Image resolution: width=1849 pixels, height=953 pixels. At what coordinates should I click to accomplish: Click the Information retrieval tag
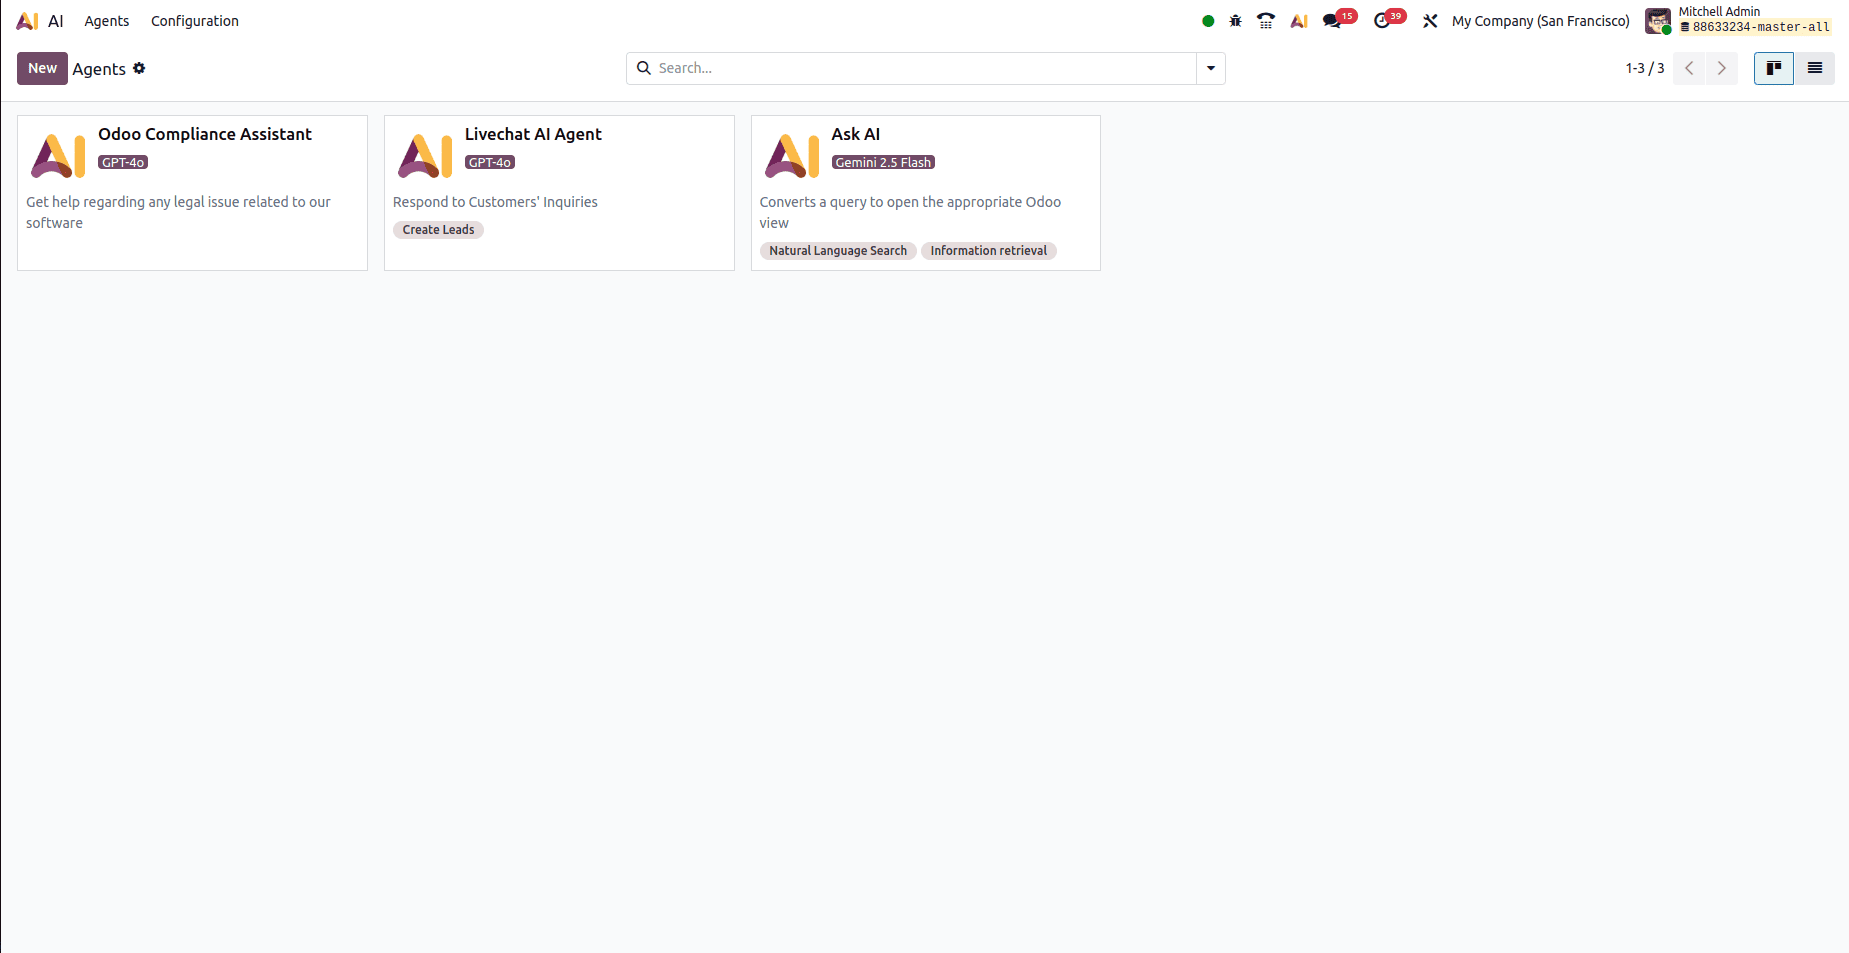point(989,251)
